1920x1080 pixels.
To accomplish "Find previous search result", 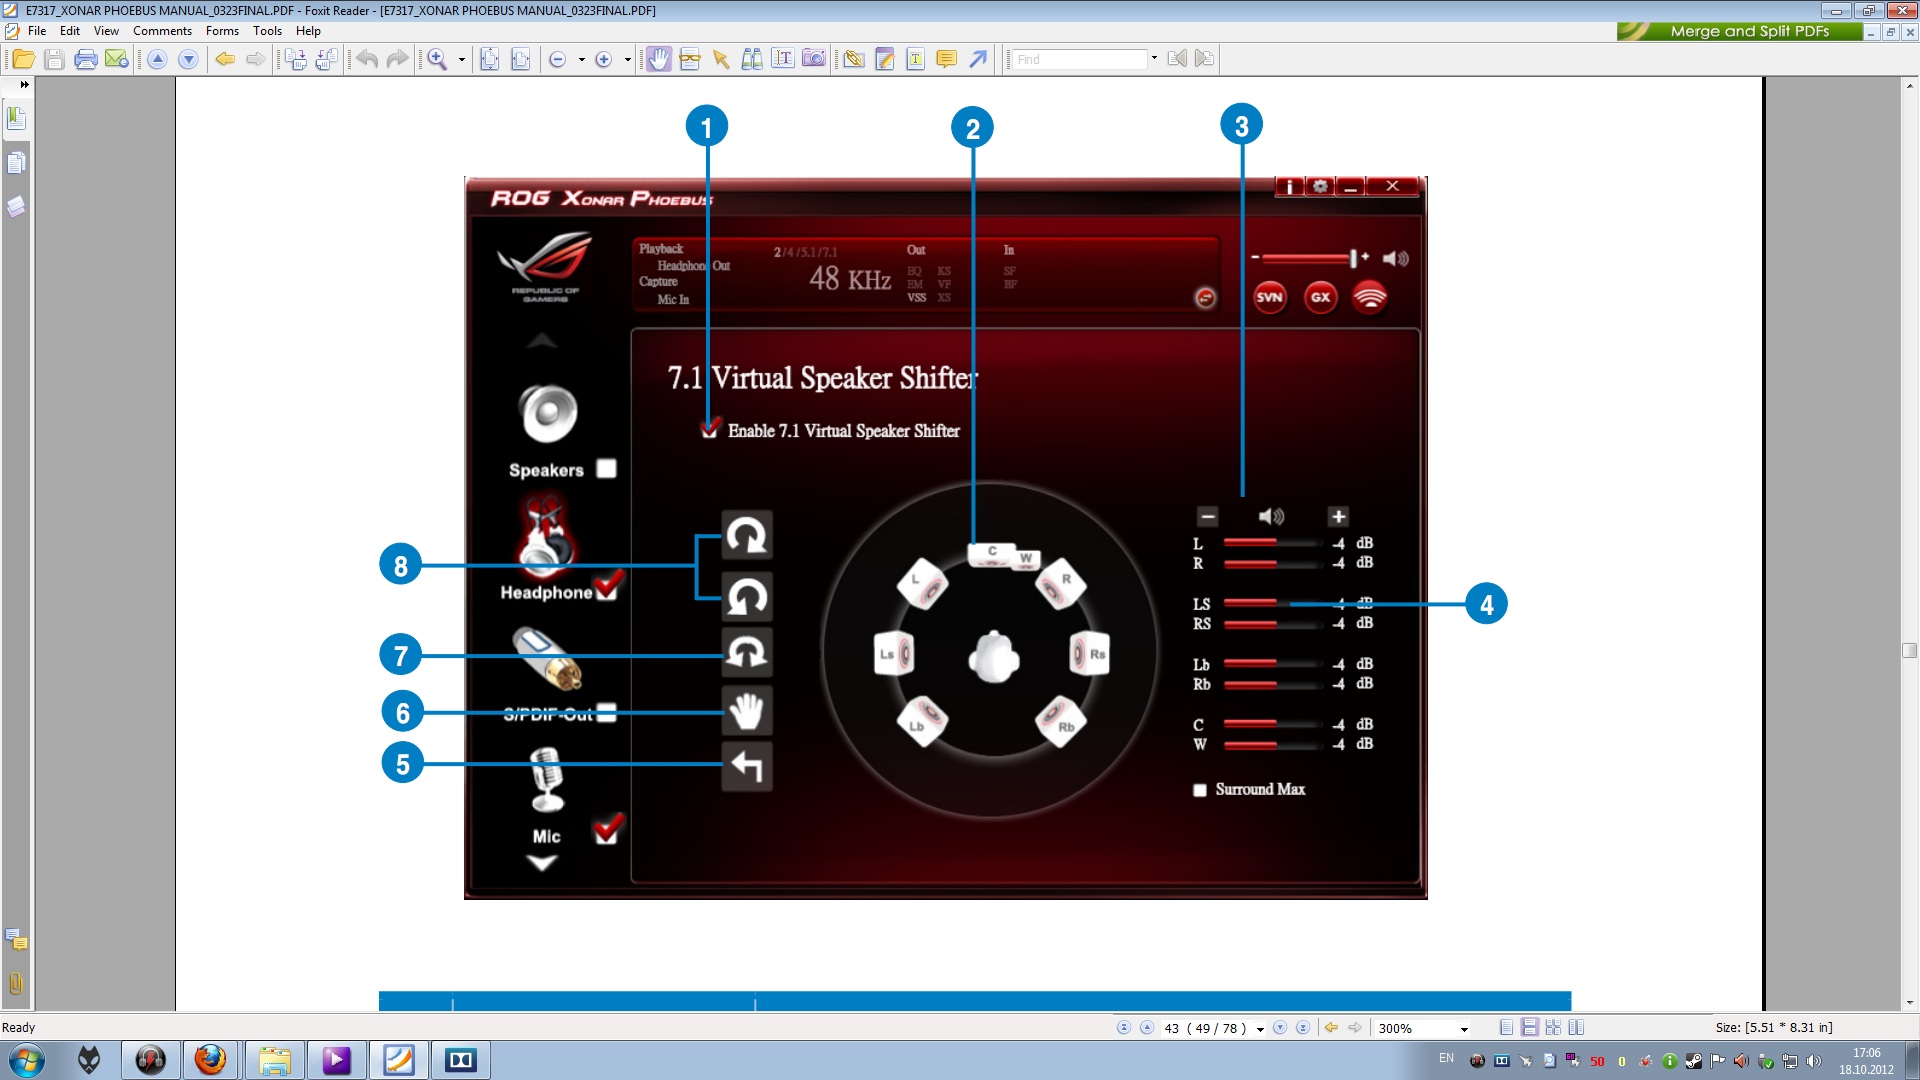I will 1177,59.
